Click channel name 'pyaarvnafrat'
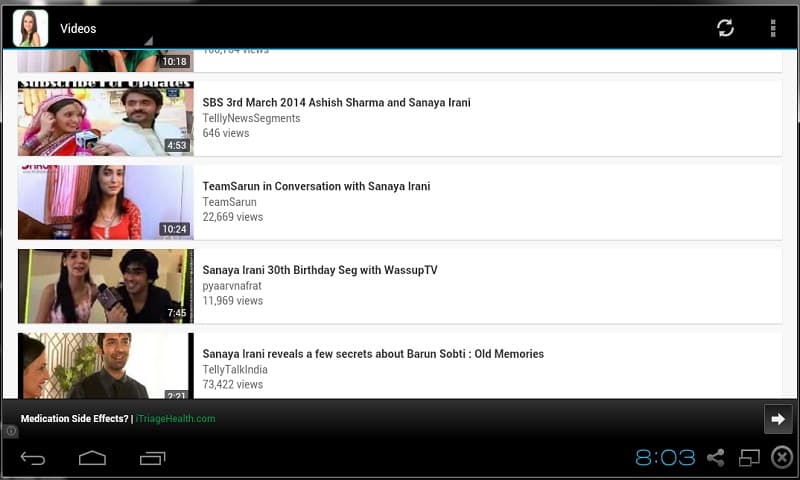Screen dimensions: 800x480 coord(232,286)
